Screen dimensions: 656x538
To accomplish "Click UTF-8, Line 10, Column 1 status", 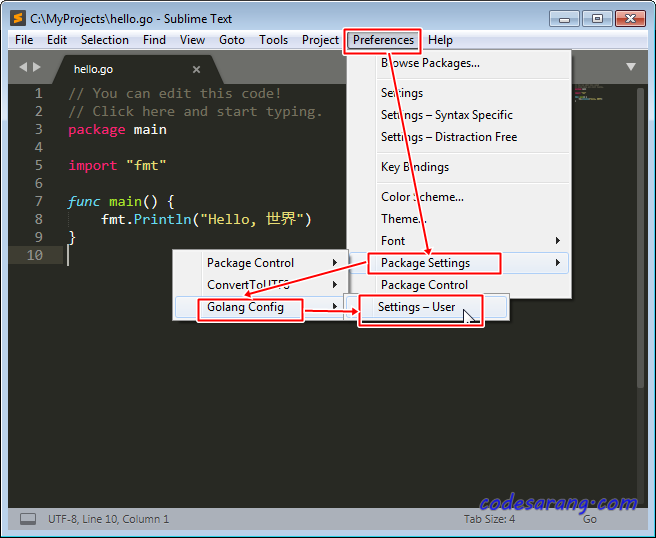I will pyautogui.click(x=108, y=519).
